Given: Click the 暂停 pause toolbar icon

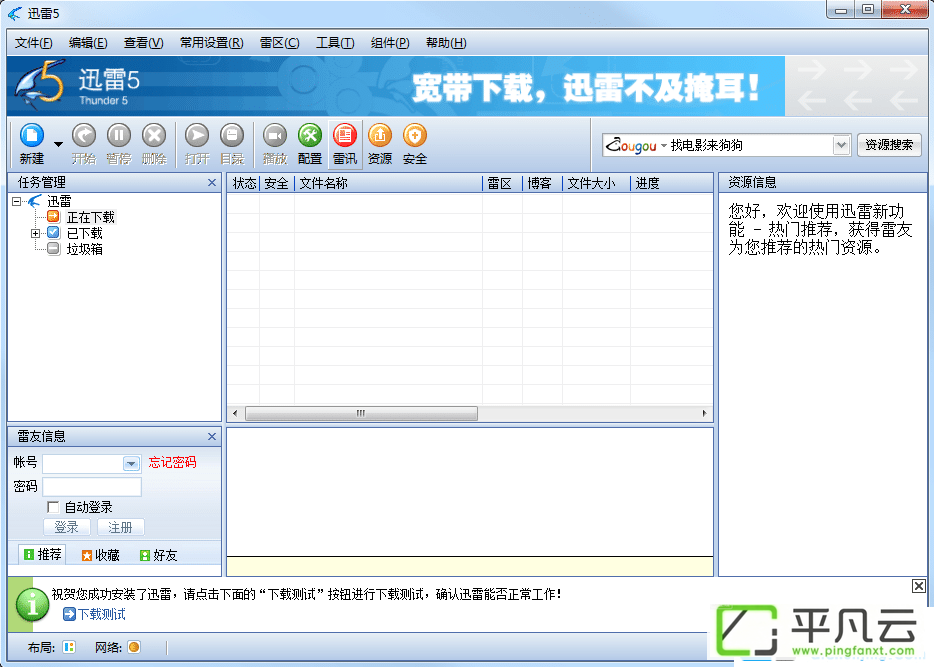Looking at the screenshot, I should [119, 136].
